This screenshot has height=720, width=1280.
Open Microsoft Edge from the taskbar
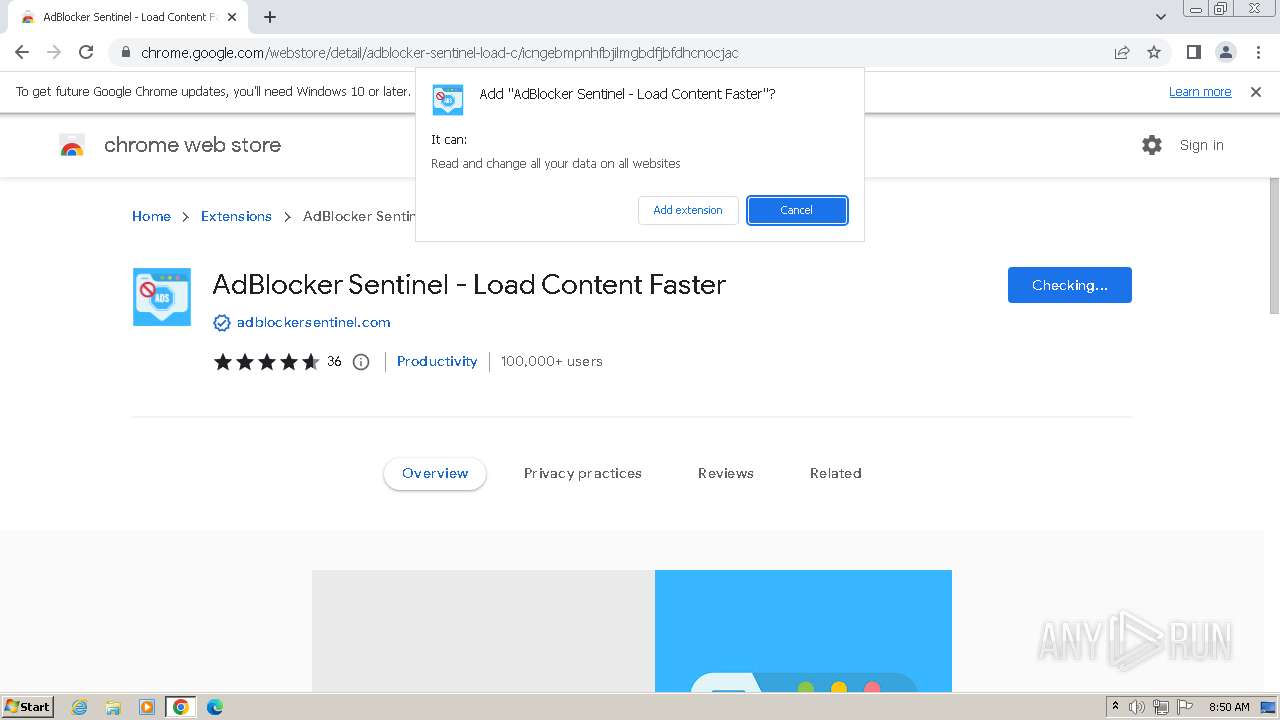coord(215,707)
